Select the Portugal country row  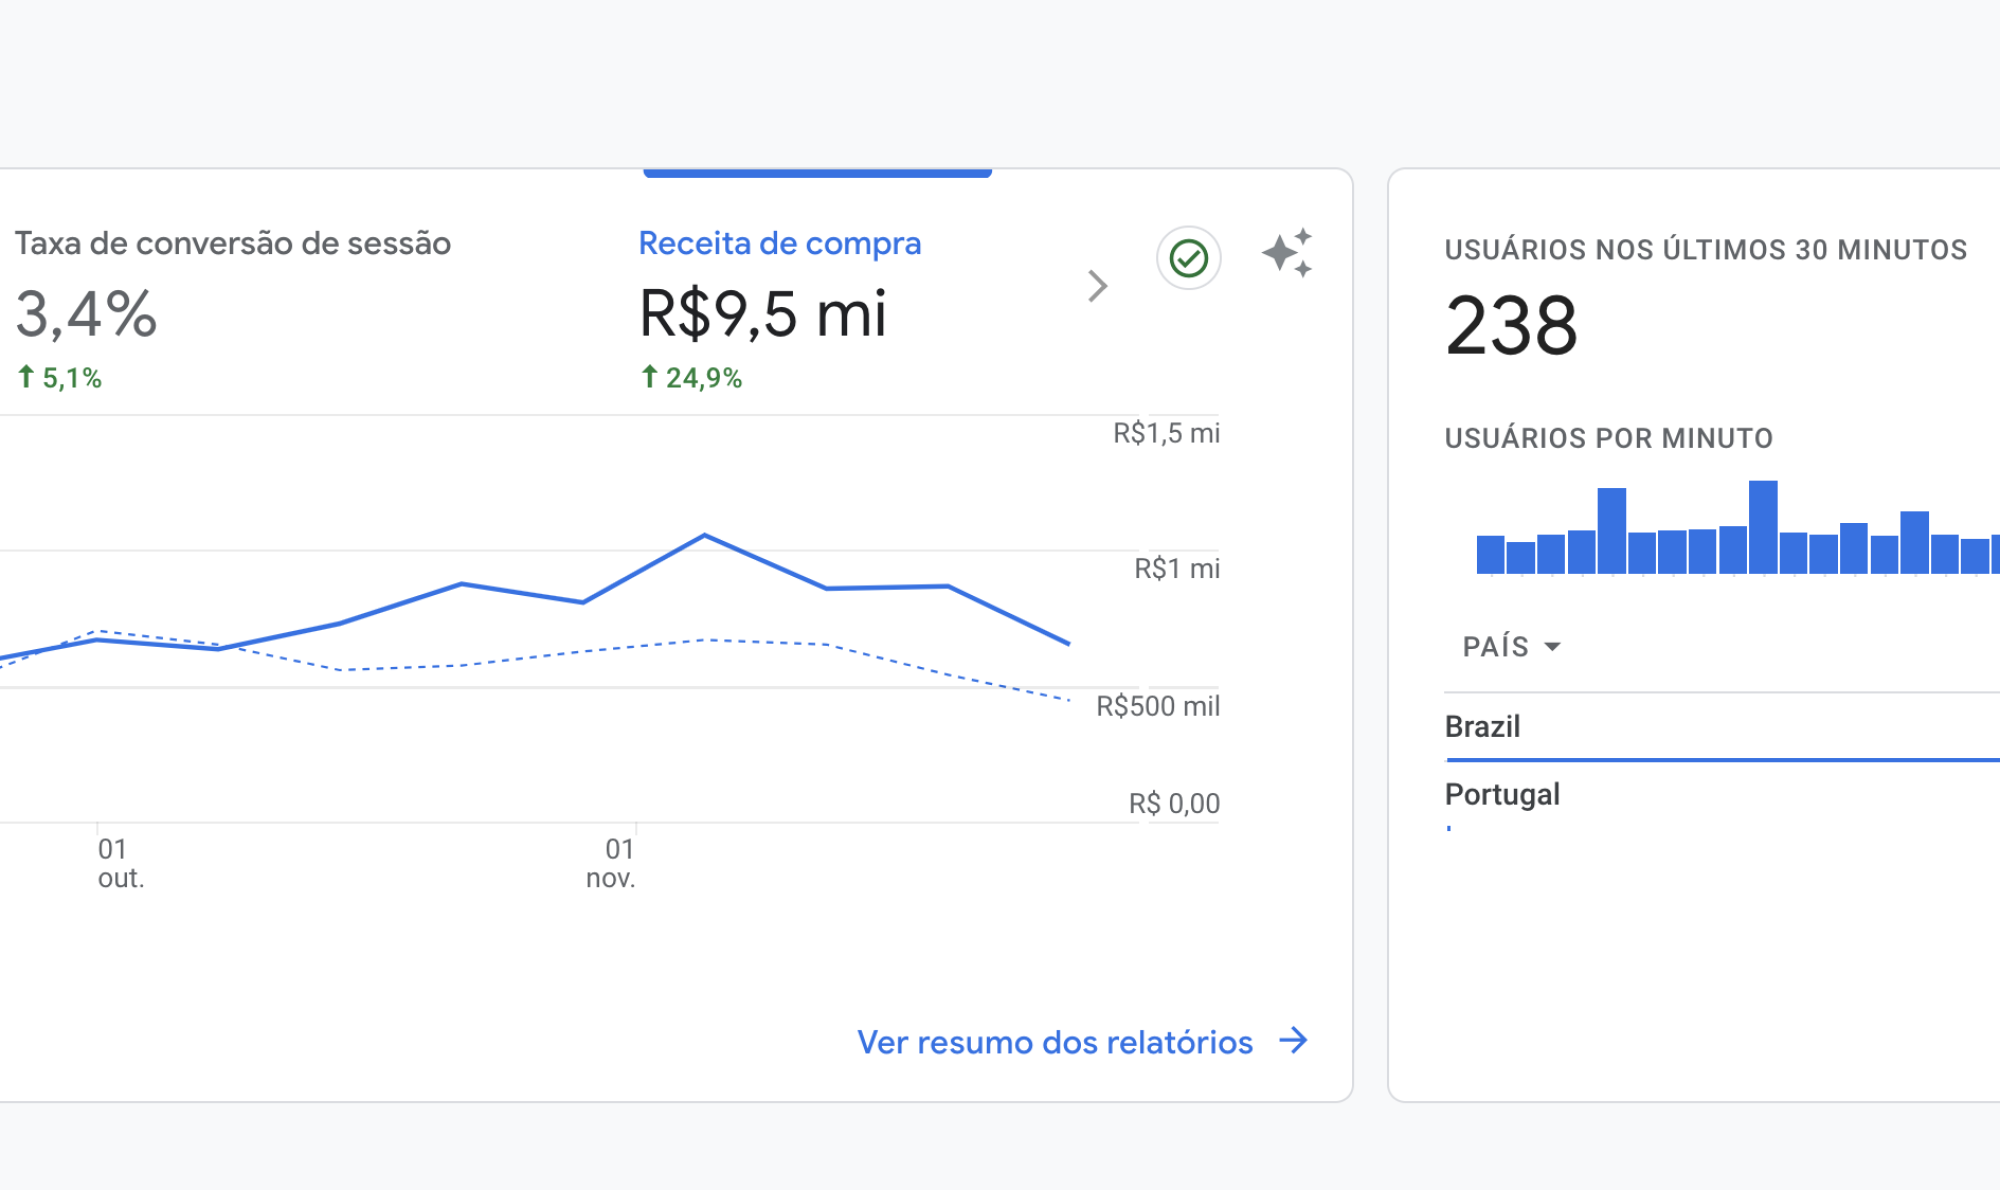1722,796
